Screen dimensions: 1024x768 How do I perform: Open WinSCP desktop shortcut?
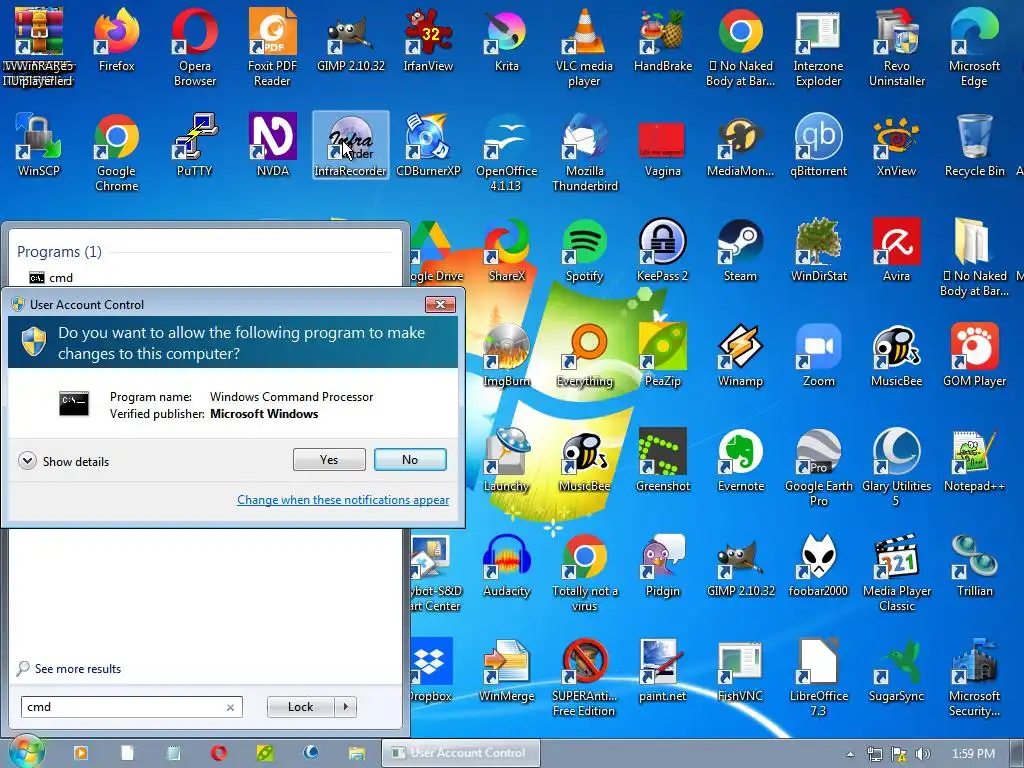click(x=39, y=145)
